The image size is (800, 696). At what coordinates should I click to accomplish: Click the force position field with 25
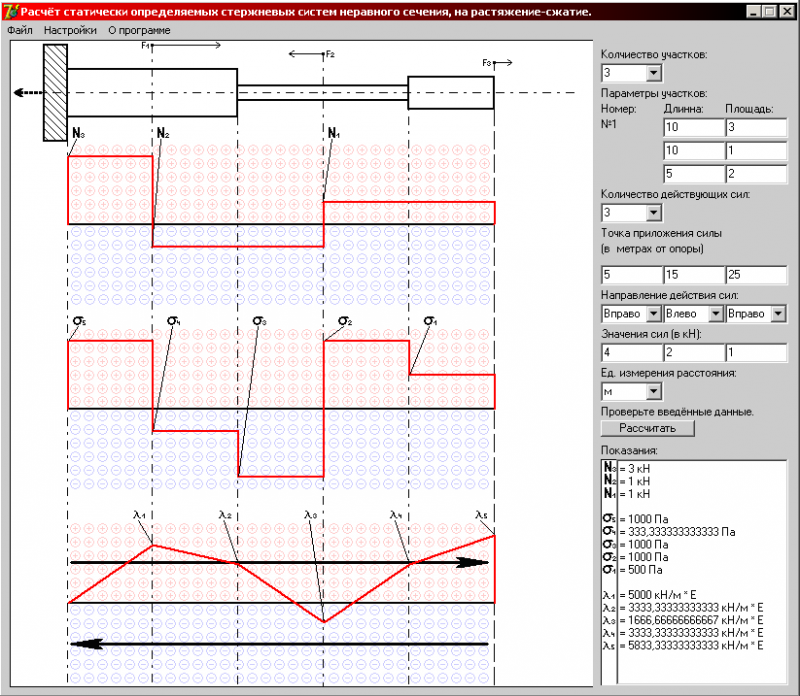tap(756, 275)
